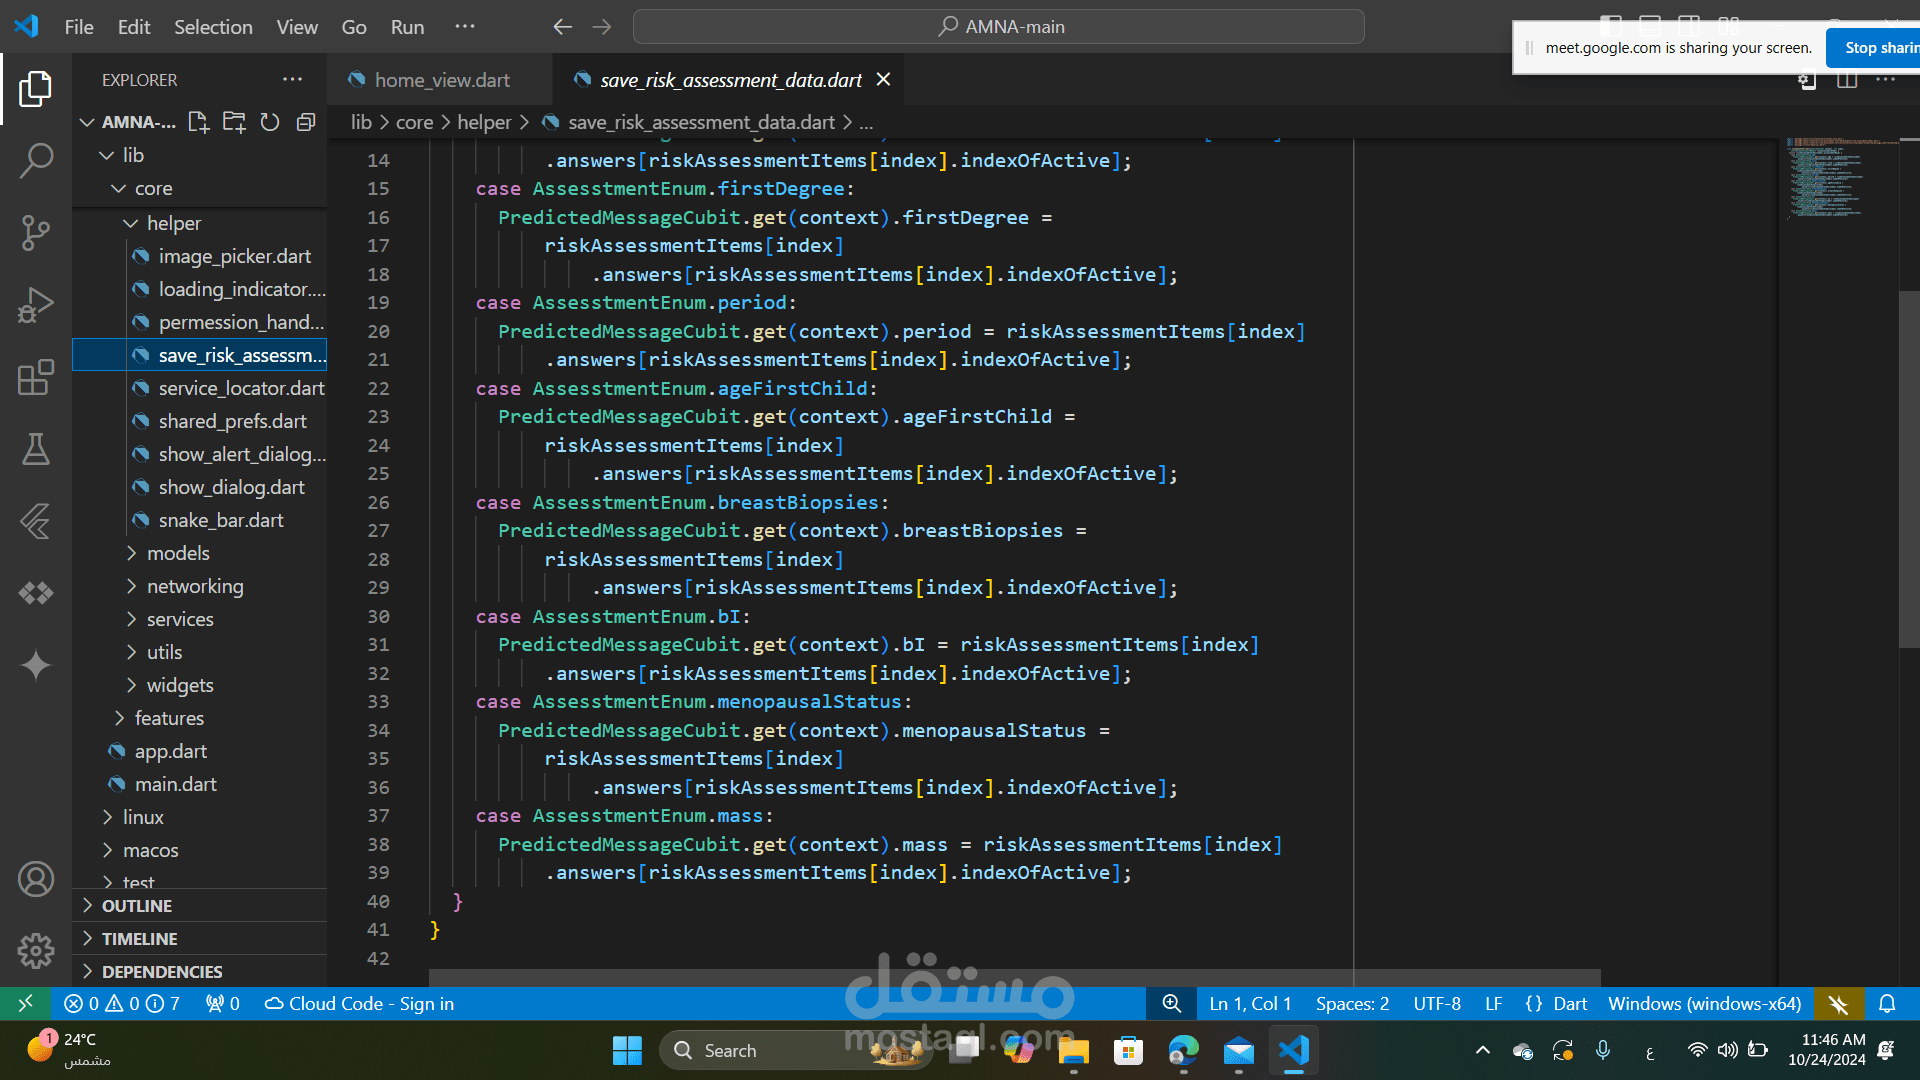Click the editor minimap

coord(1842,178)
